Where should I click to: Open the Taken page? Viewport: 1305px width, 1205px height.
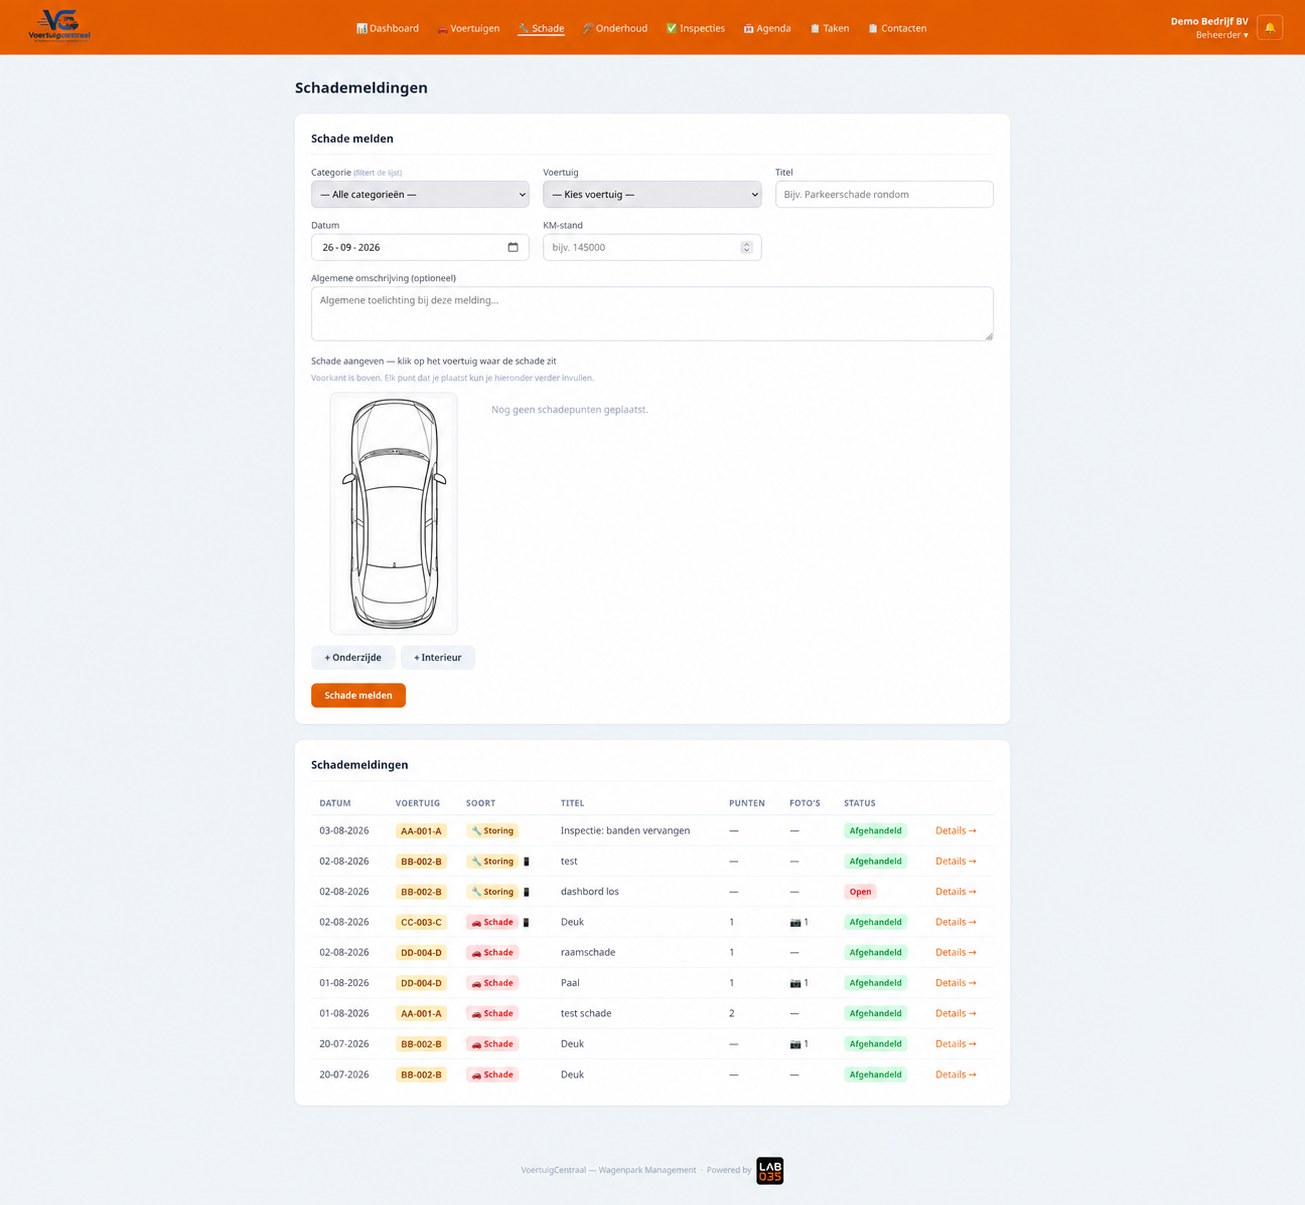(830, 28)
